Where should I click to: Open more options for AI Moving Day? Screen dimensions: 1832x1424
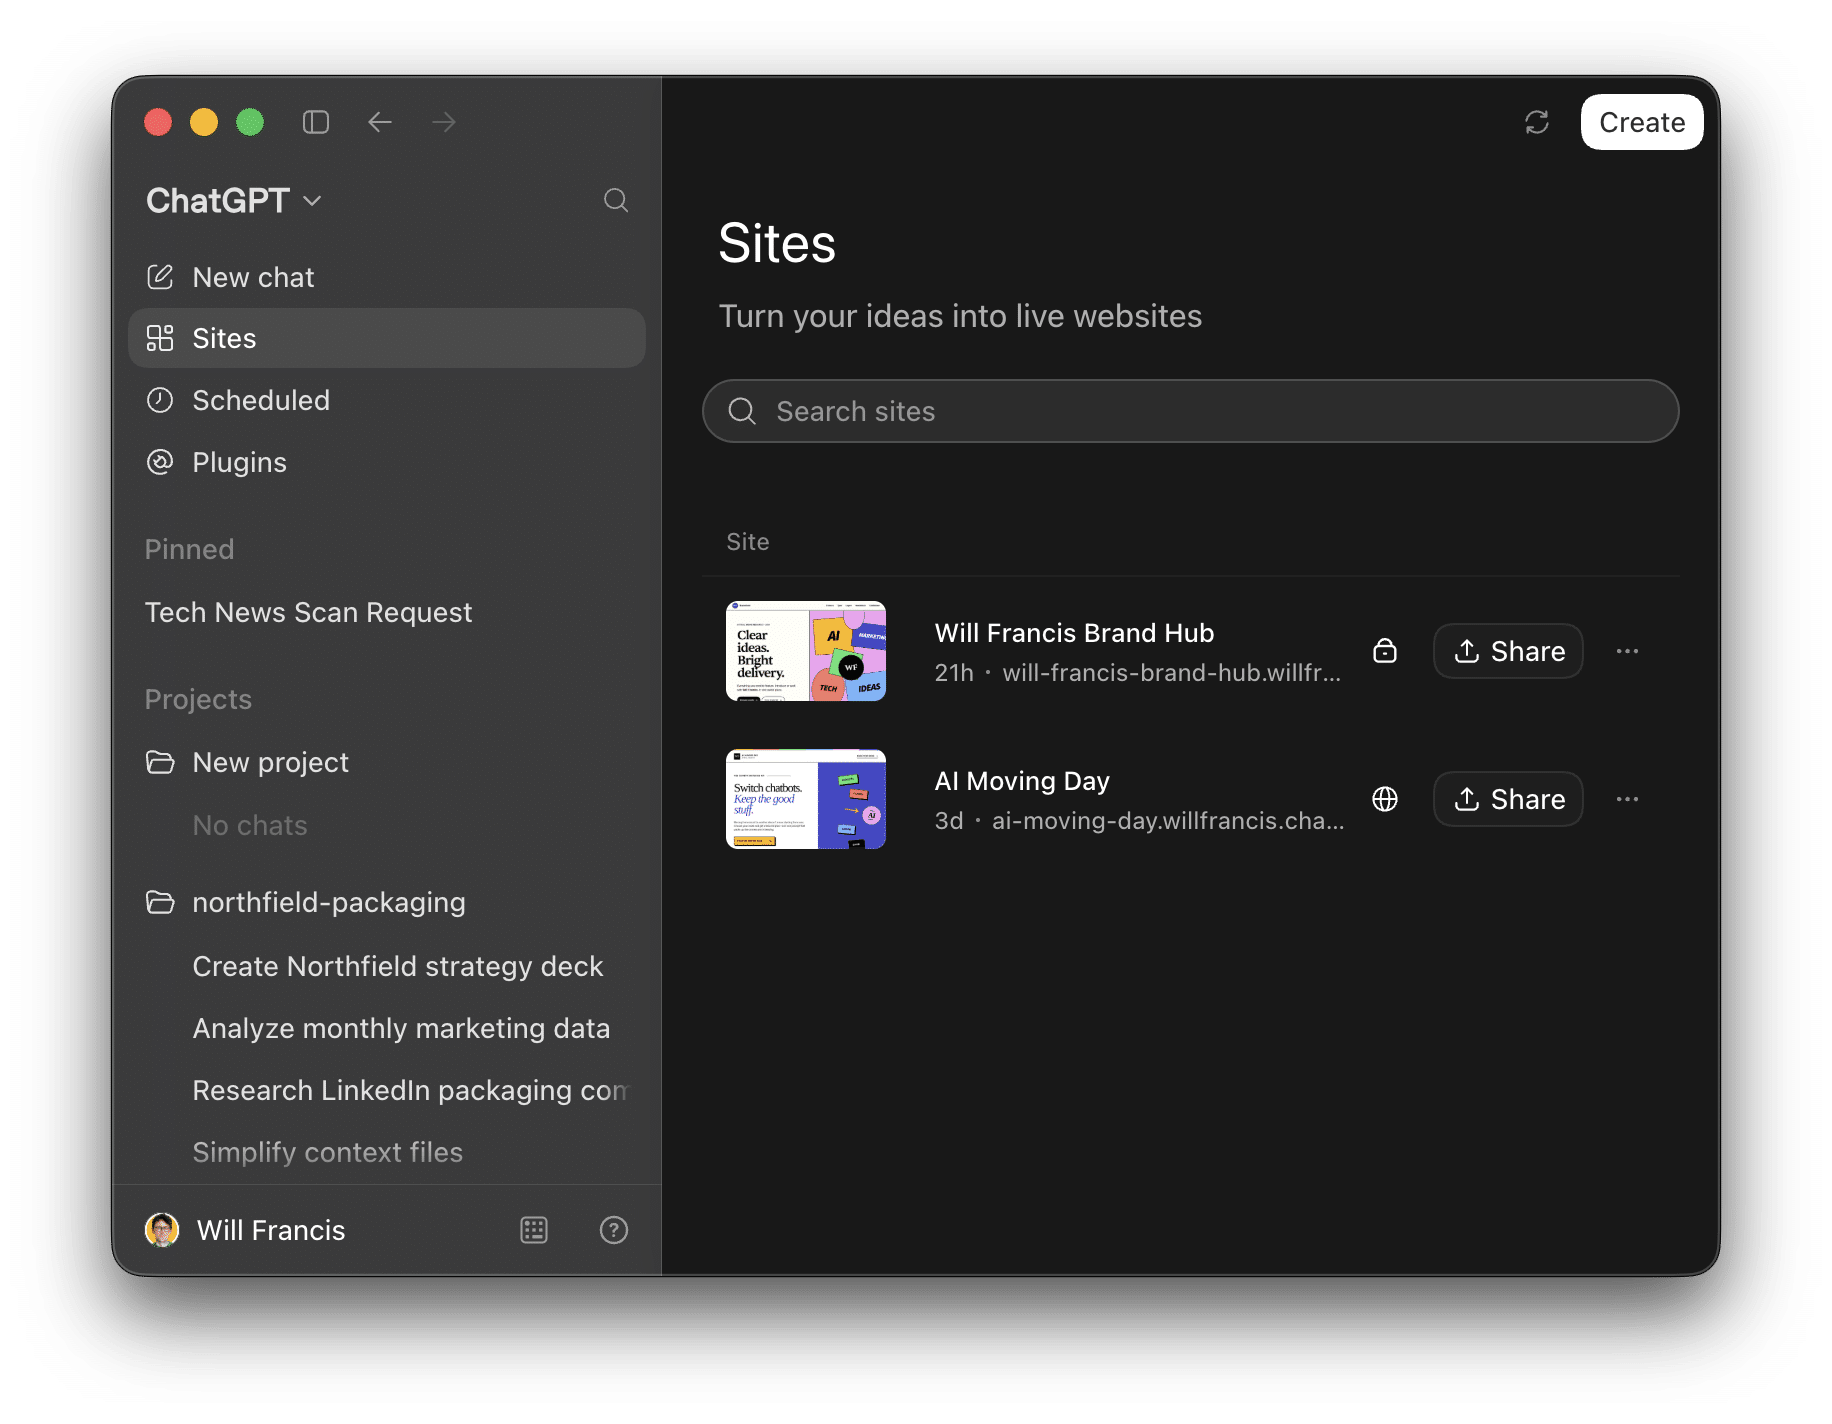pos(1627,799)
